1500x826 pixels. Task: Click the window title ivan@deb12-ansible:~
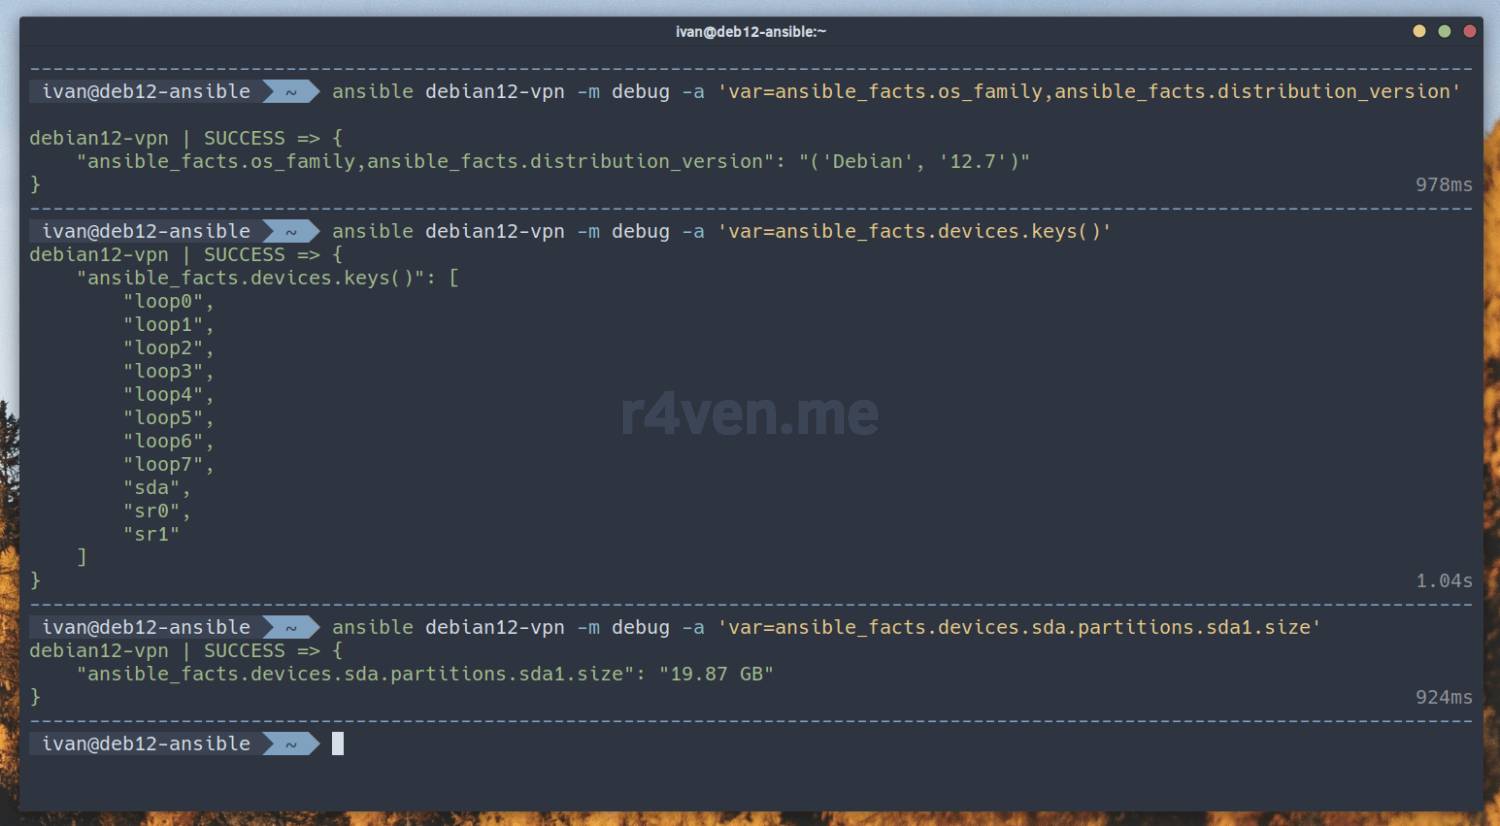(750, 32)
